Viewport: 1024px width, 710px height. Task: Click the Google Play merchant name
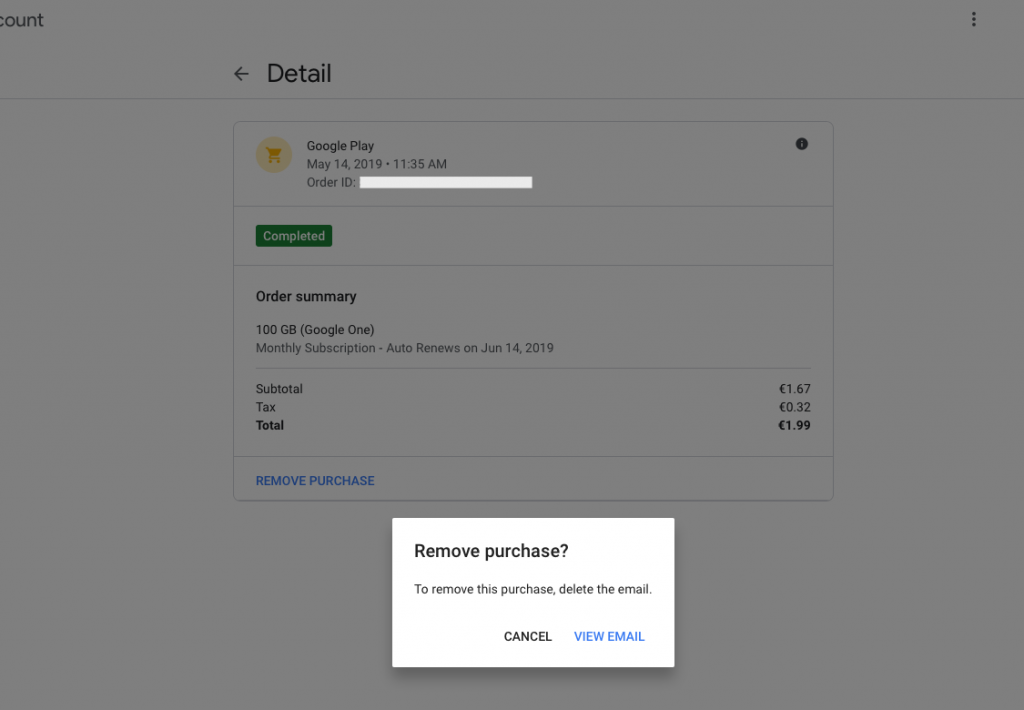click(x=340, y=146)
